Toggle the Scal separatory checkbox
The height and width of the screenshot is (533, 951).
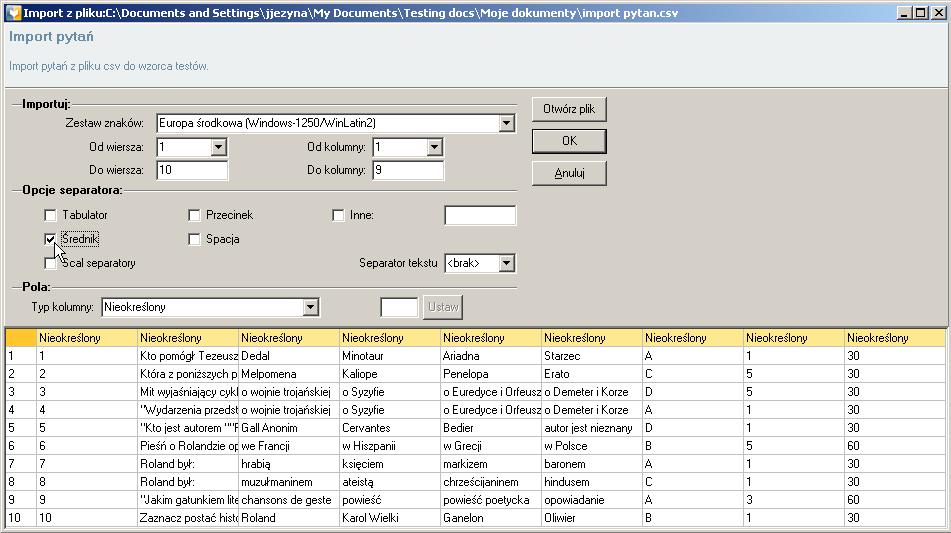pos(50,263)
